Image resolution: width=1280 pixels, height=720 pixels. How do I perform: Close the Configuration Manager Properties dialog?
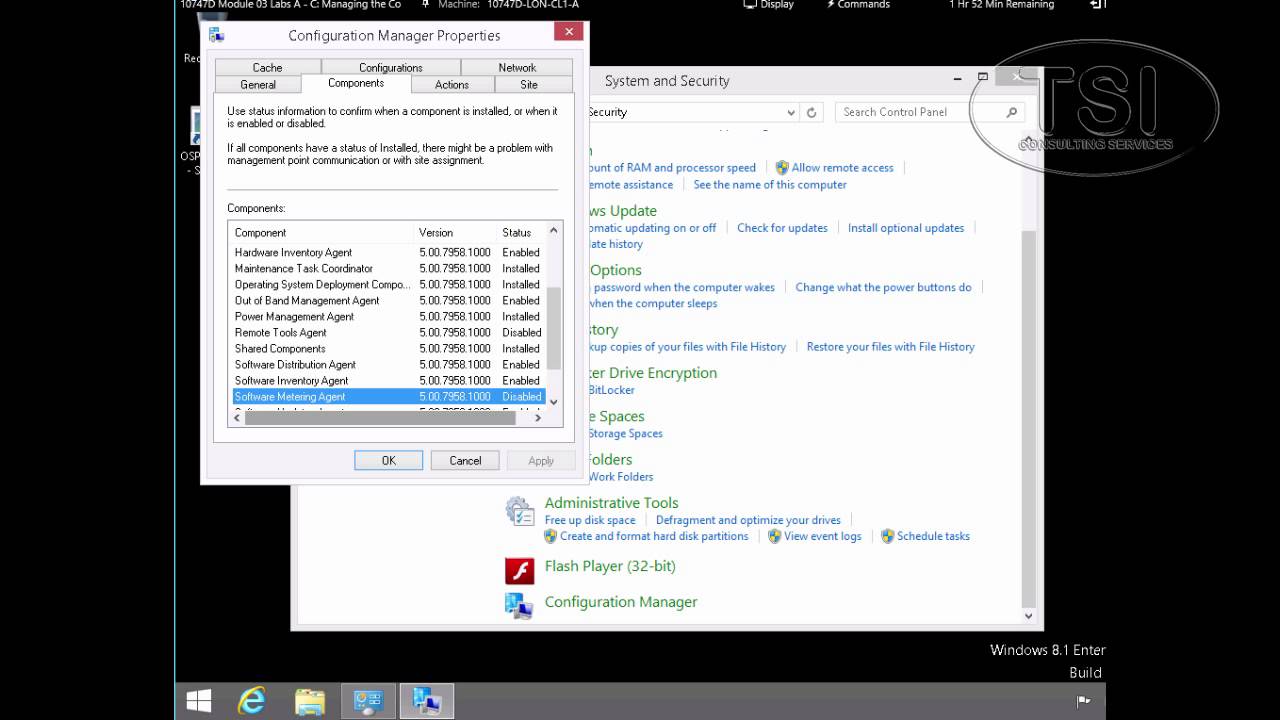coord(569,32)
